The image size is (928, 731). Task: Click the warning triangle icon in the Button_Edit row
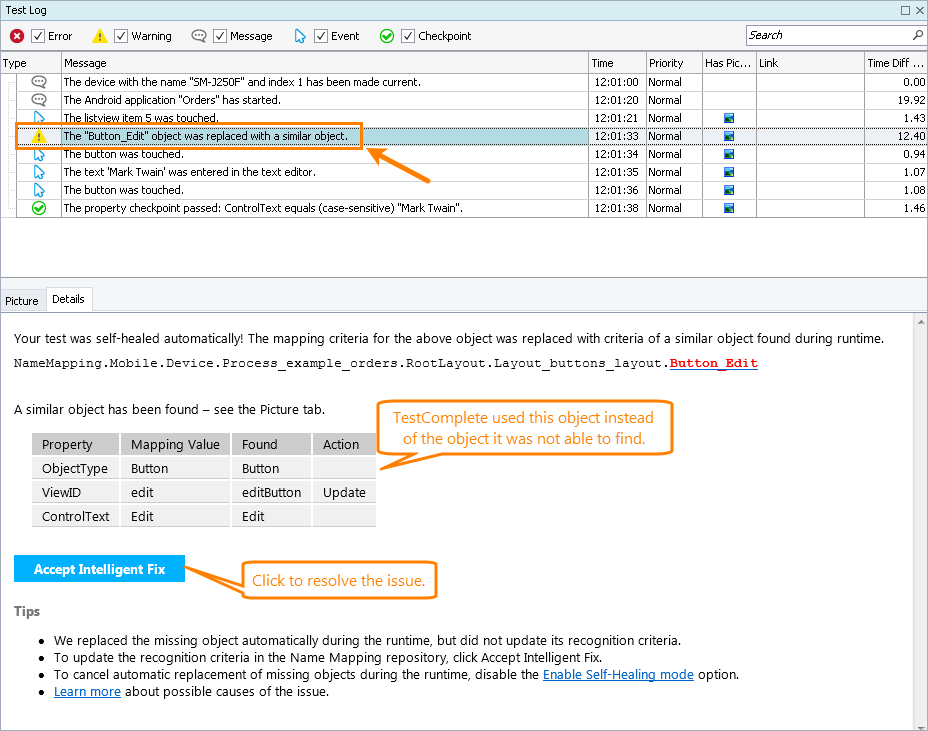39,136
